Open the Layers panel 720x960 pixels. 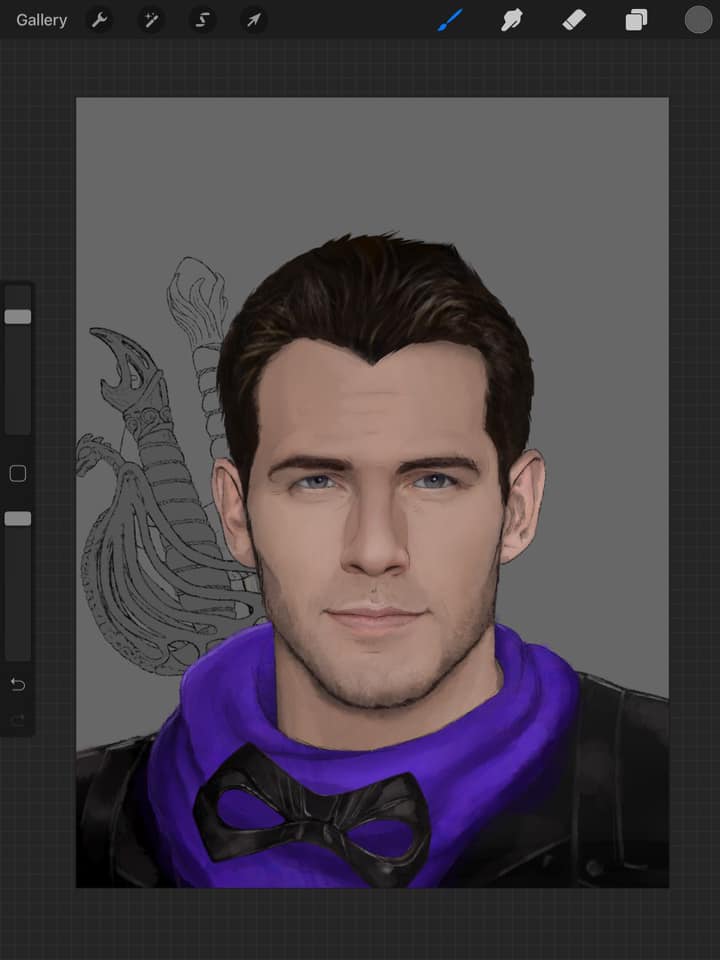[636, 20]
